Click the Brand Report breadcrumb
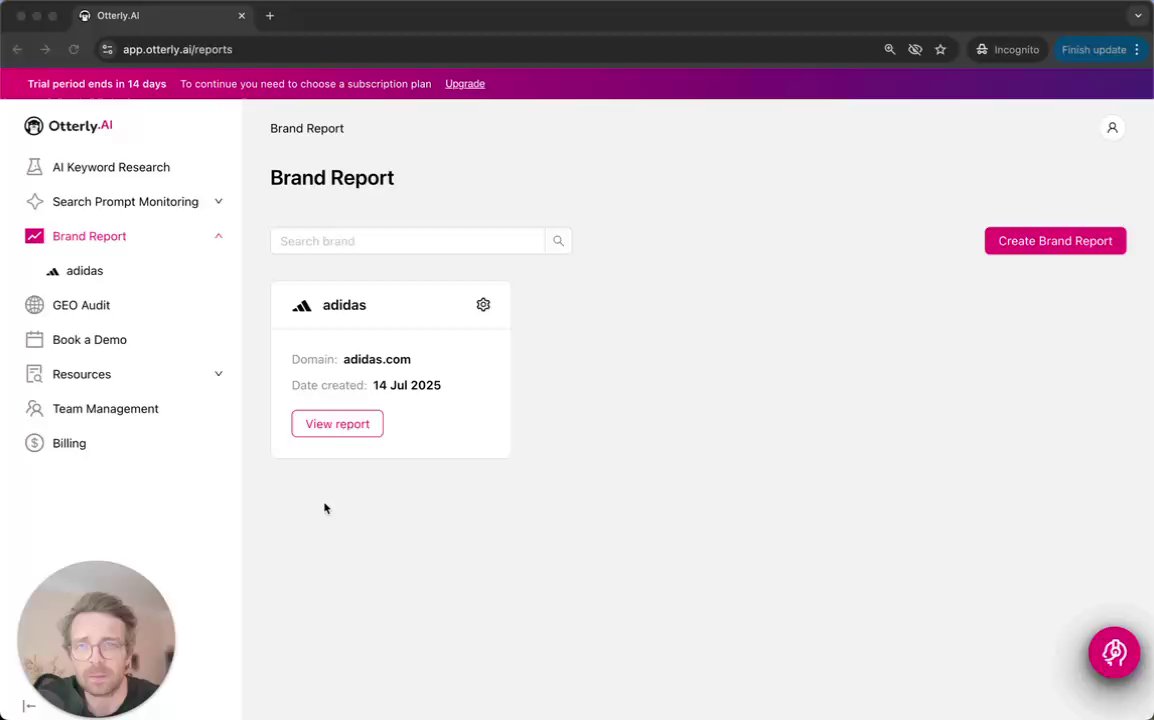The height and width of the screenshot is (720, 1154). click(307, 128)
